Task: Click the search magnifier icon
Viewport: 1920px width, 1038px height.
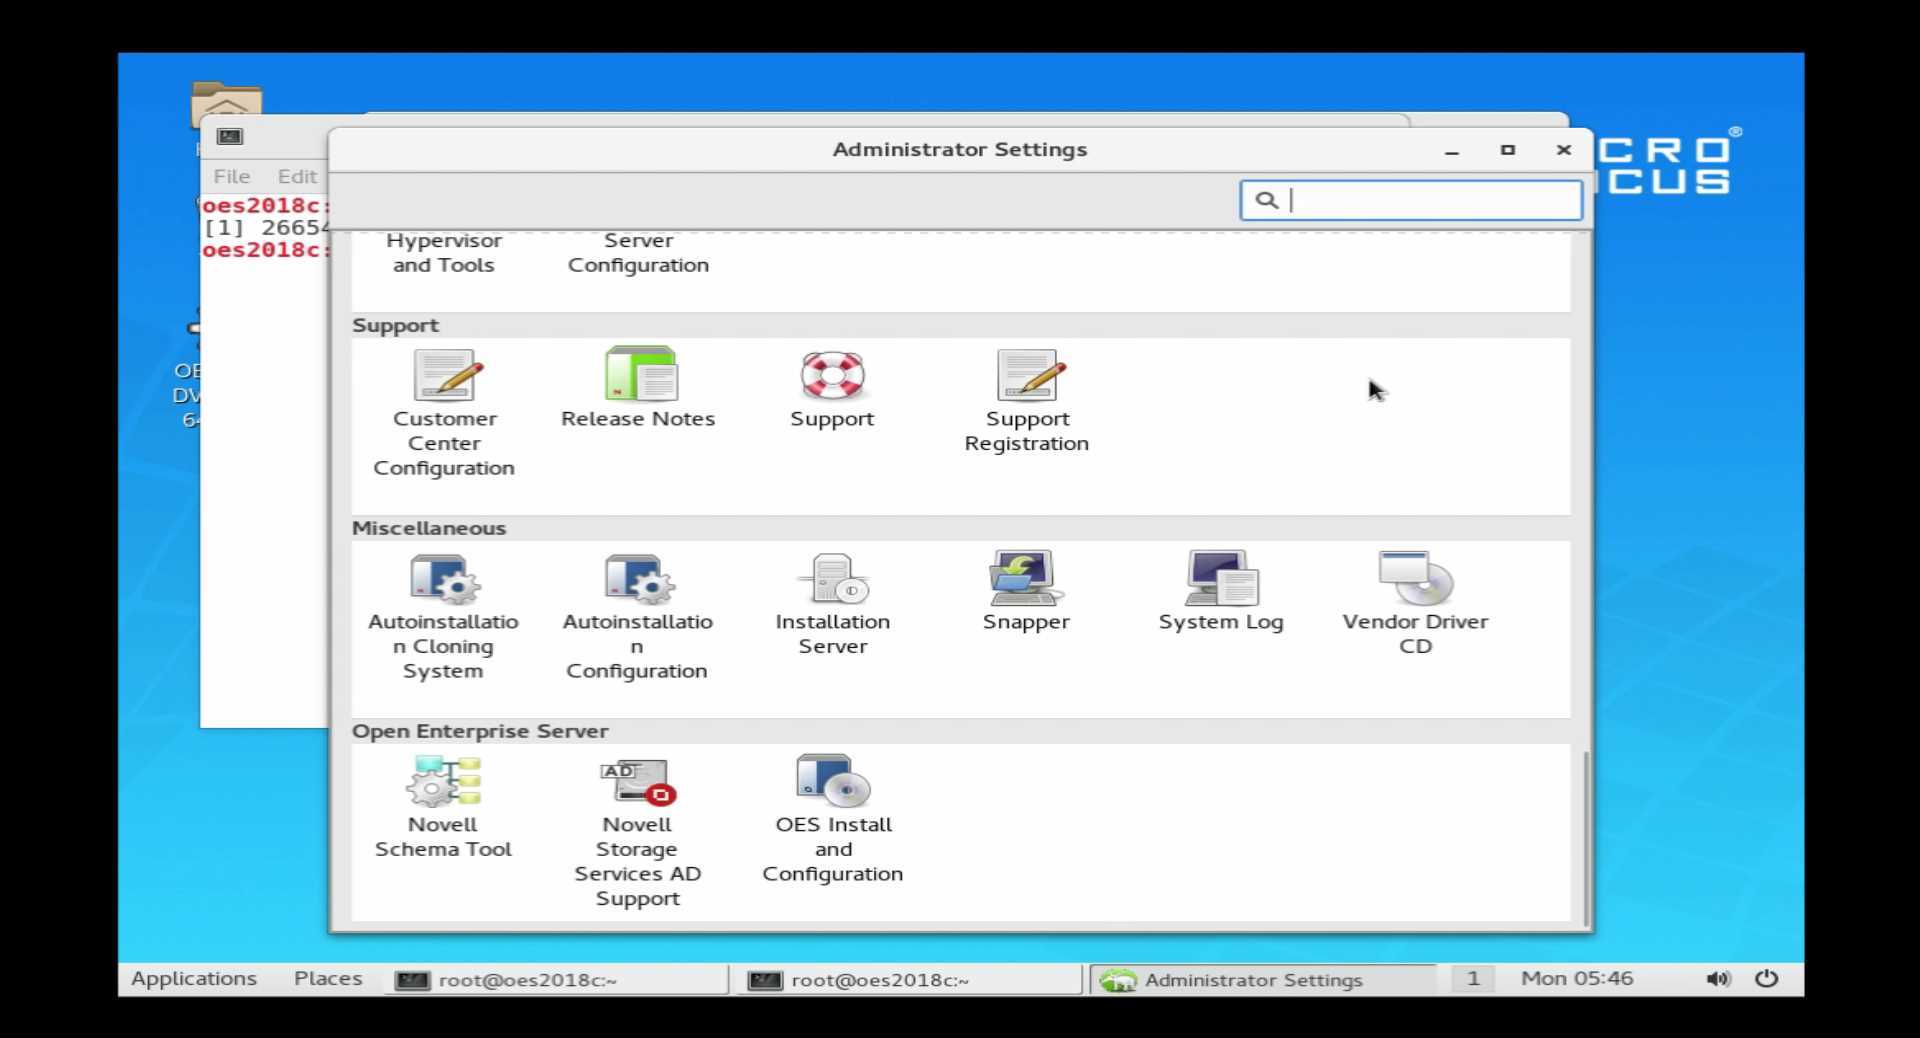Action: pos(1266,200)
